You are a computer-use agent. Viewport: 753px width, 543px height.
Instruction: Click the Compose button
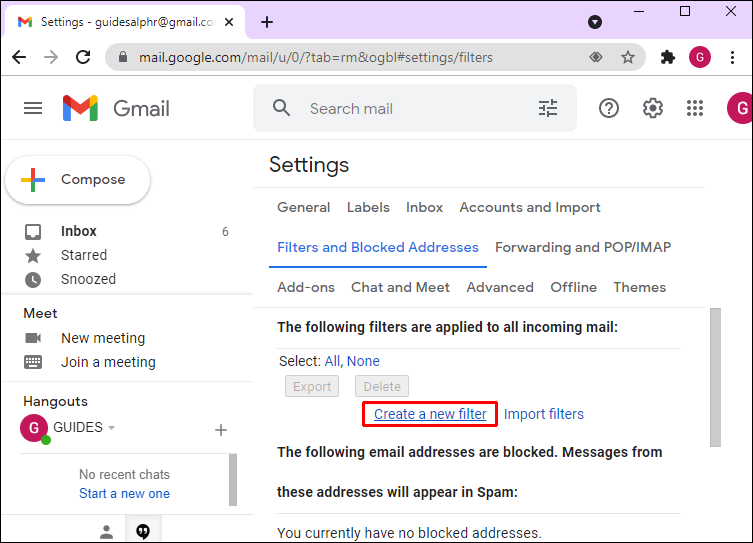pos(77,180)
